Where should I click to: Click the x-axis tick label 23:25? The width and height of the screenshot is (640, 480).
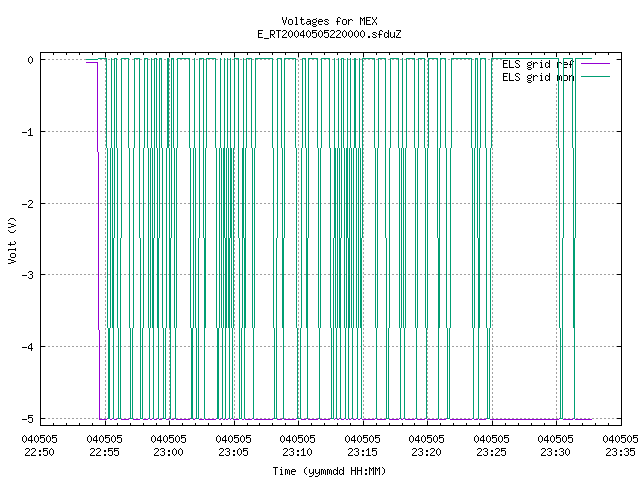(x=491, y=452)
